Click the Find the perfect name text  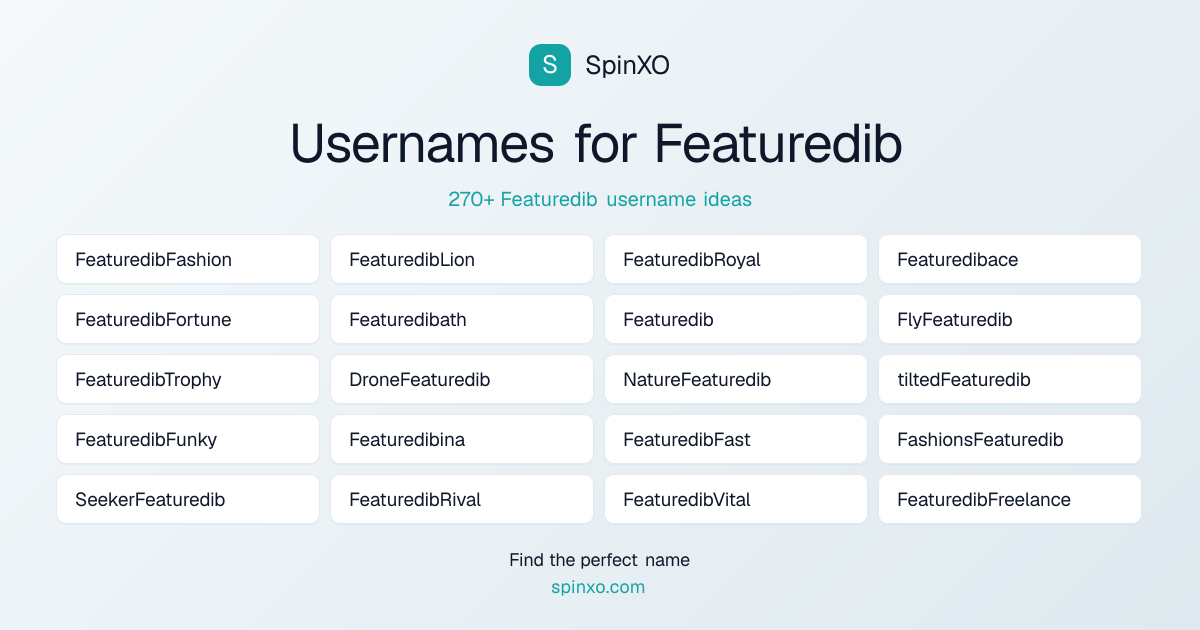click(x=599, y=560)
